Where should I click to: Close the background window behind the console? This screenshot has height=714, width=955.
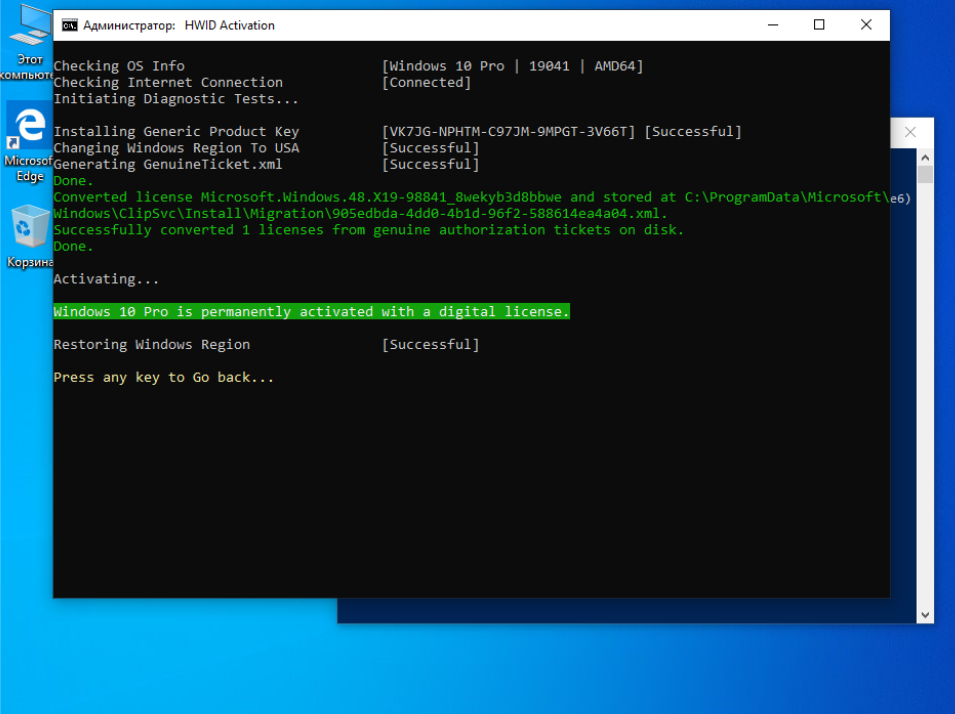pos(910,132)
